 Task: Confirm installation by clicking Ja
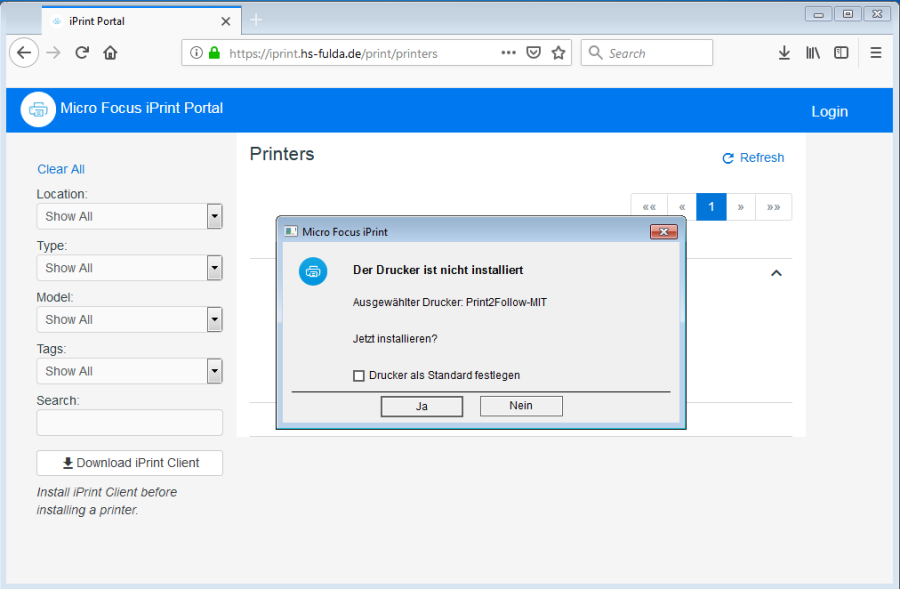click(421, 406)
